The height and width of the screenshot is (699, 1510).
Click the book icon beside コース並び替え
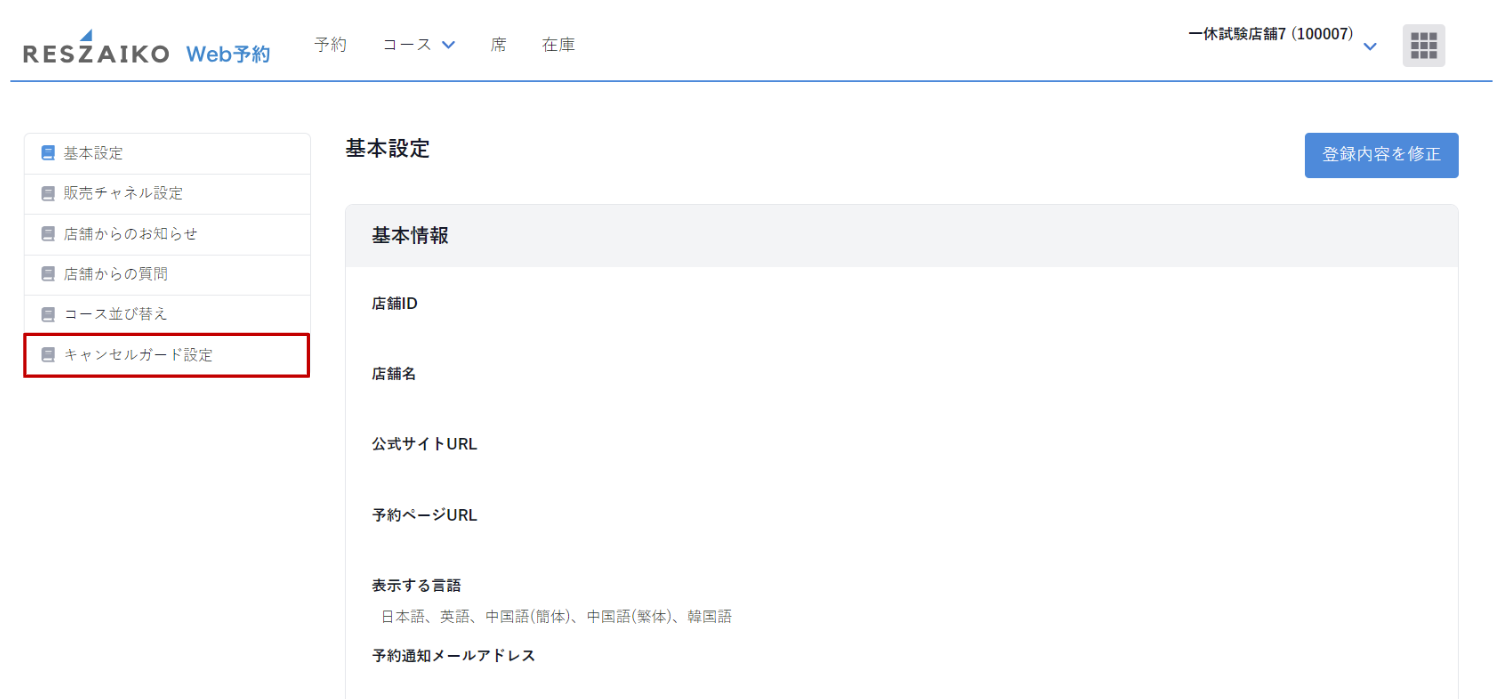click(x=48, y=314)
